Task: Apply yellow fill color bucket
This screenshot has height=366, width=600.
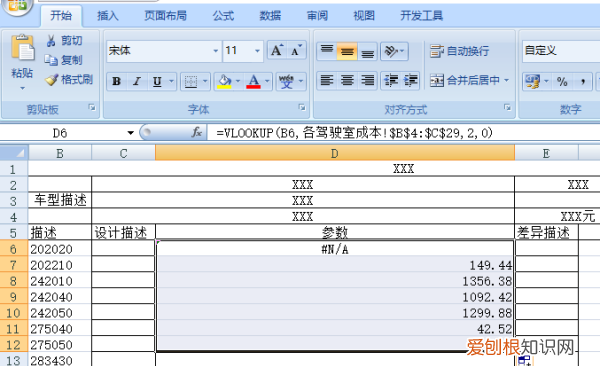Action: tap(224, 81)
